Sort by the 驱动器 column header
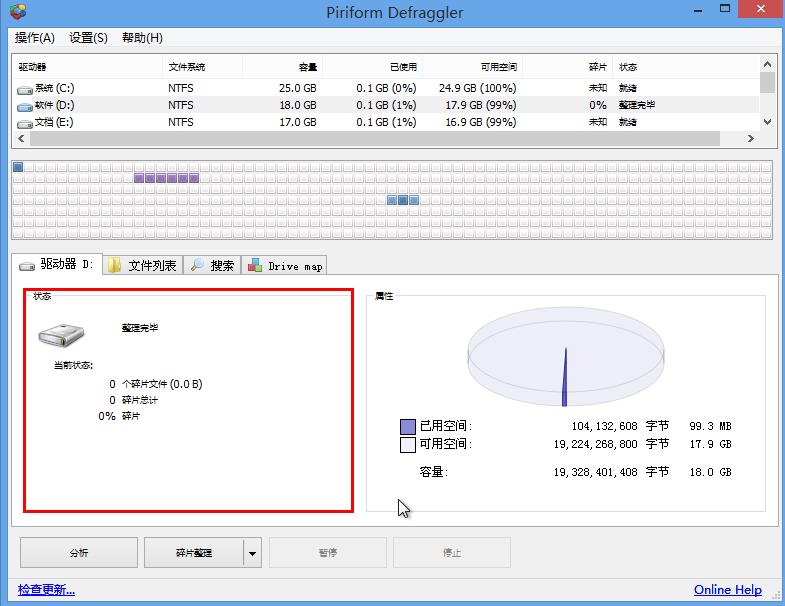The image size is (785, 606). [88, 67]
